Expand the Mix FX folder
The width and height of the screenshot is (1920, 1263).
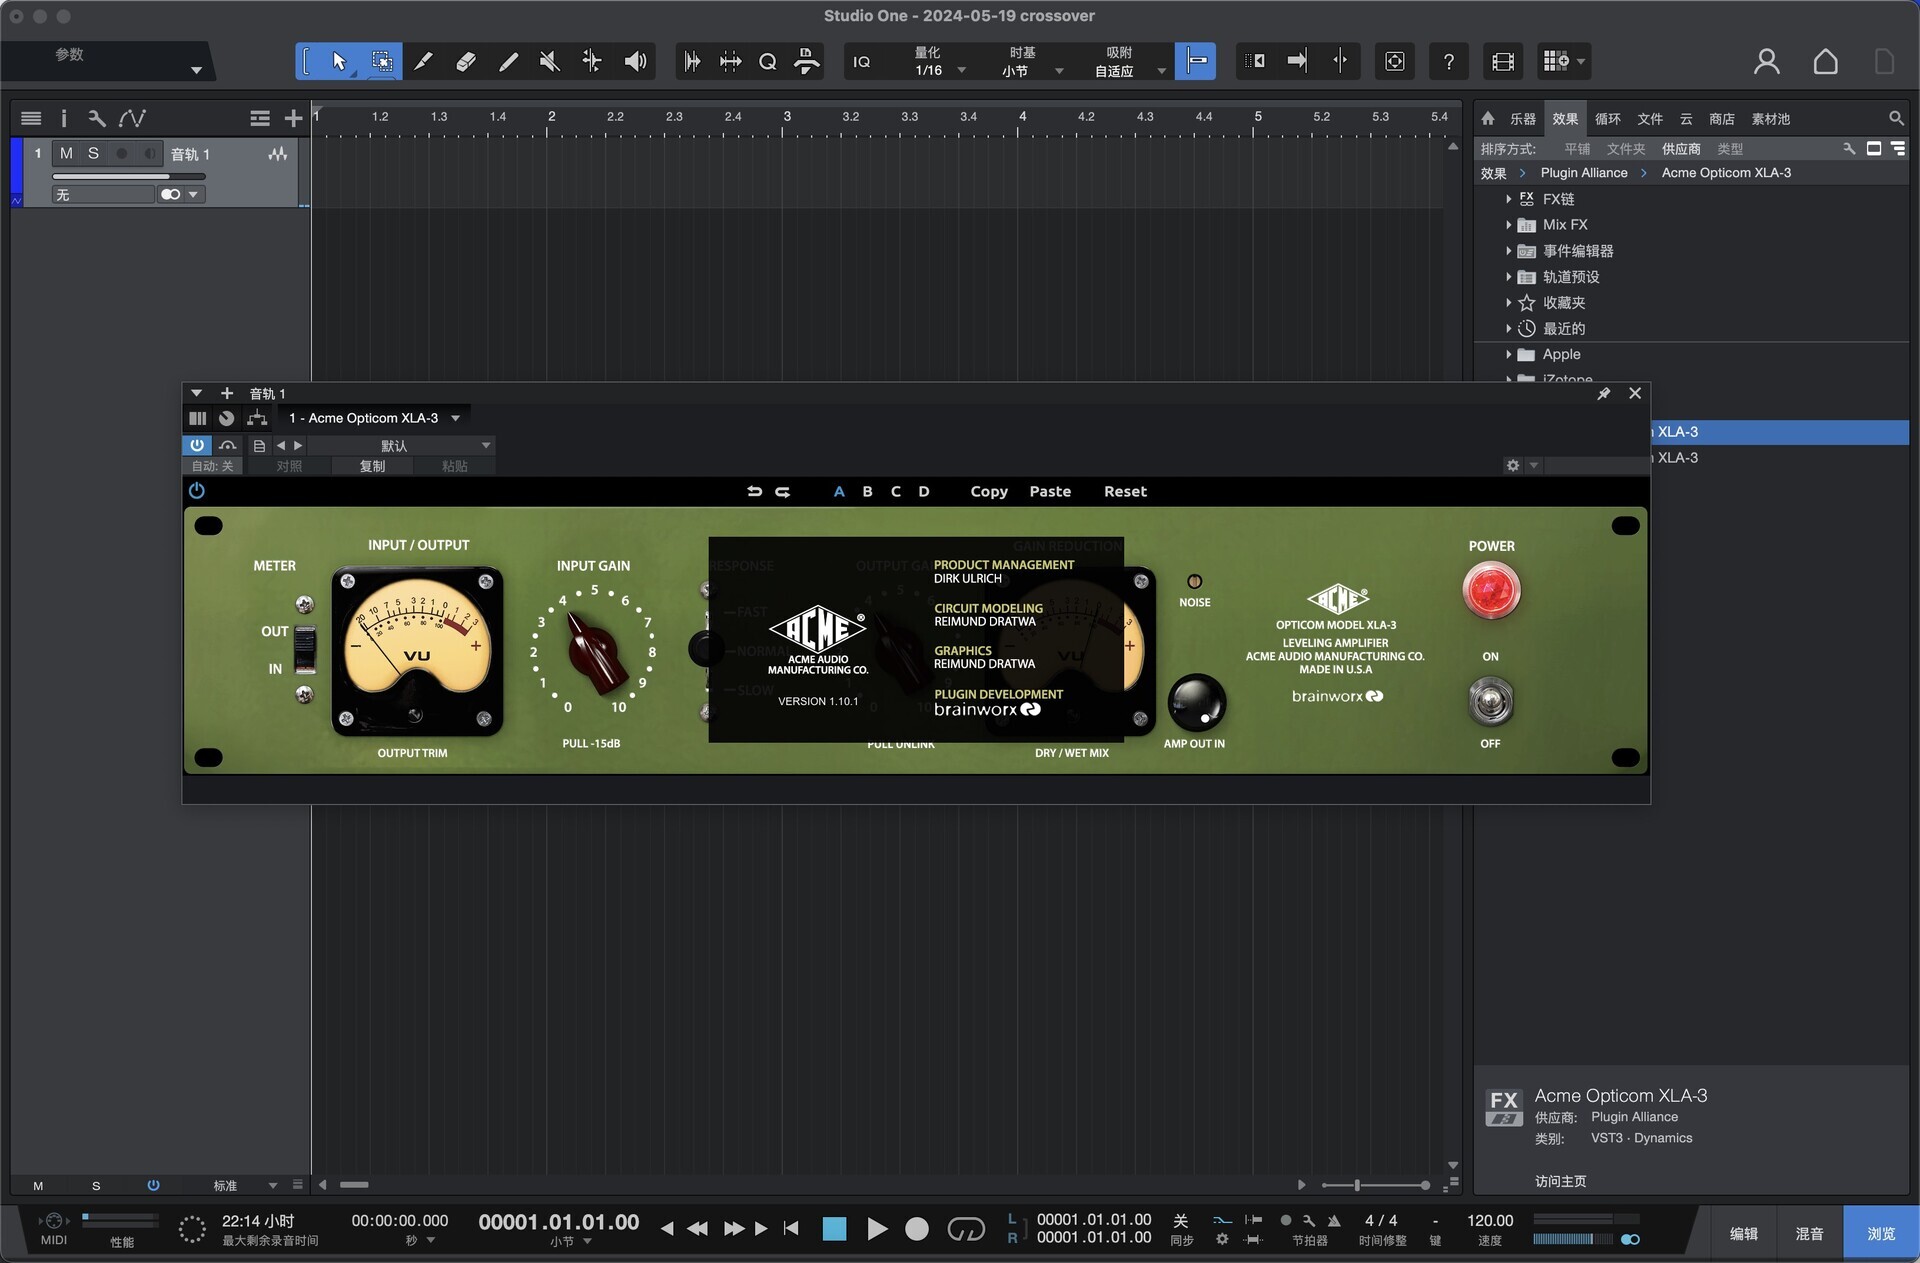pos(1509,225)
